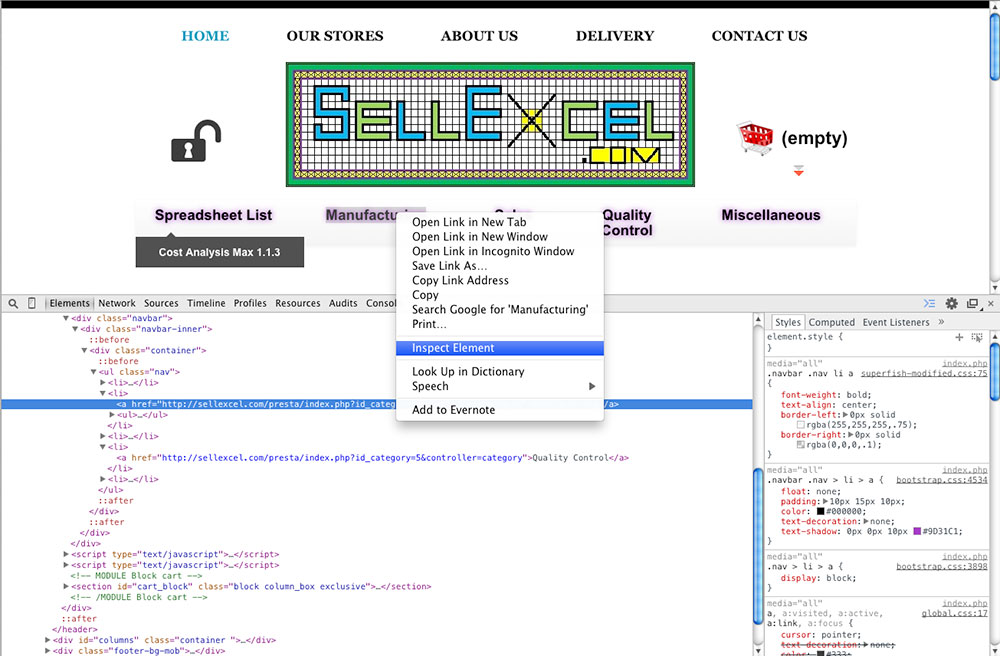Screen dimensions: 1000x656
Task: Select Look Up in Dictionary
Action: point(500,372)
